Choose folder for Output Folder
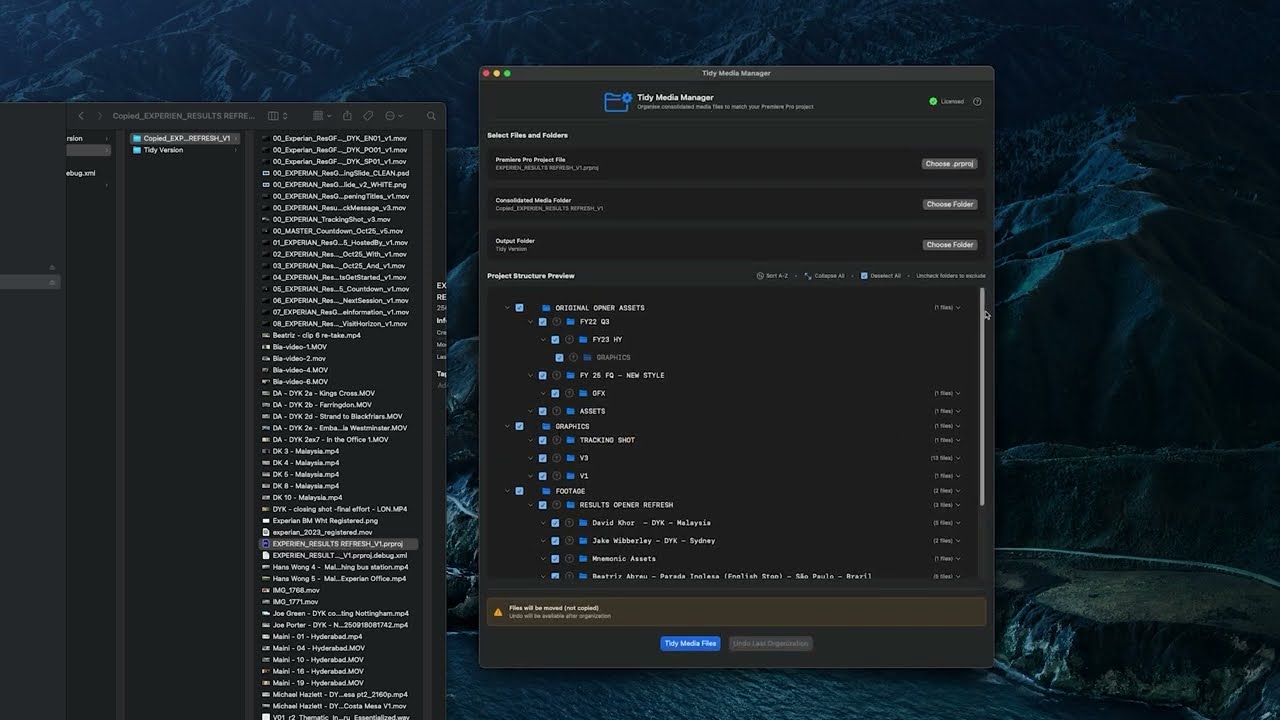This screenshot has width=1280, height=720. (x=949, y=244)
